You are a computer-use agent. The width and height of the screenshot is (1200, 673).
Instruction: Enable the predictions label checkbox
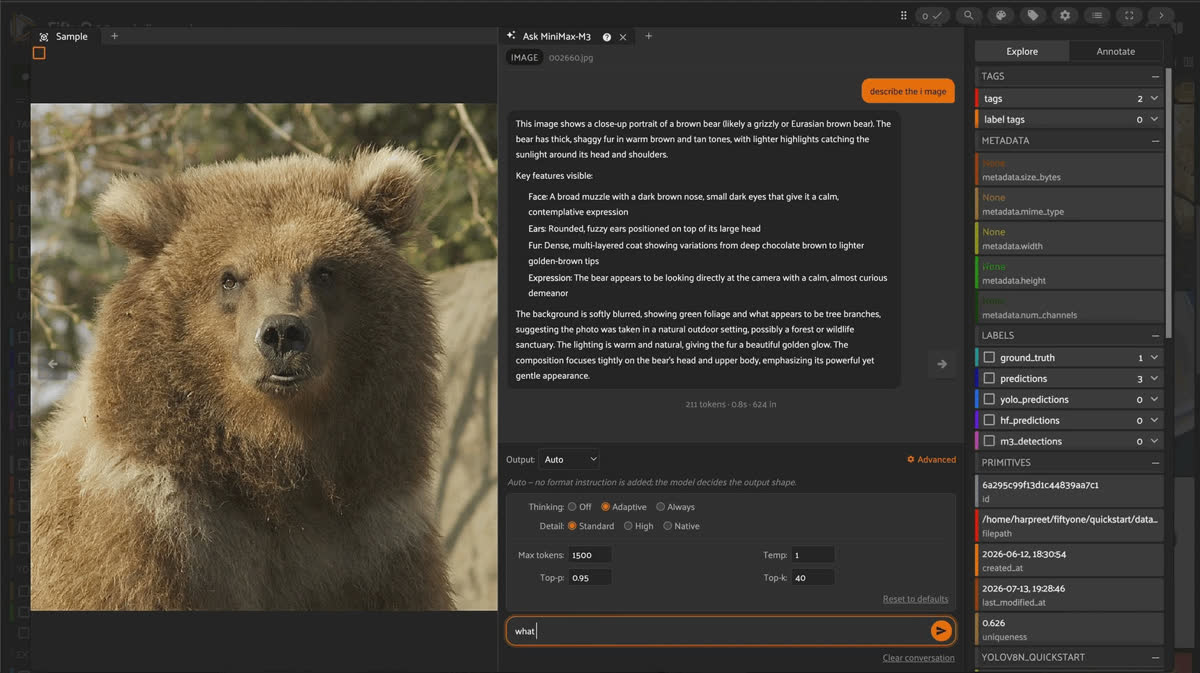click(989, 378)
